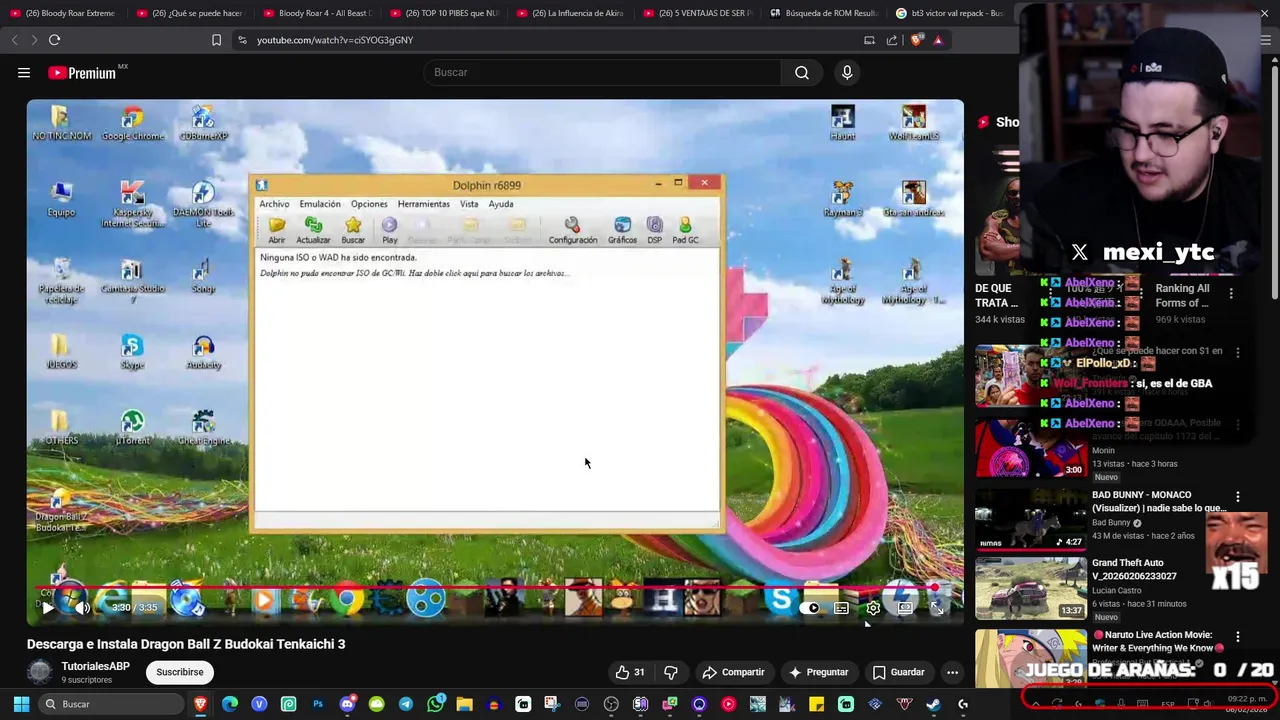Screen dimensions: 1280x720
Task: Click the browser share icon in the address bar
Action: pos(892,40)
